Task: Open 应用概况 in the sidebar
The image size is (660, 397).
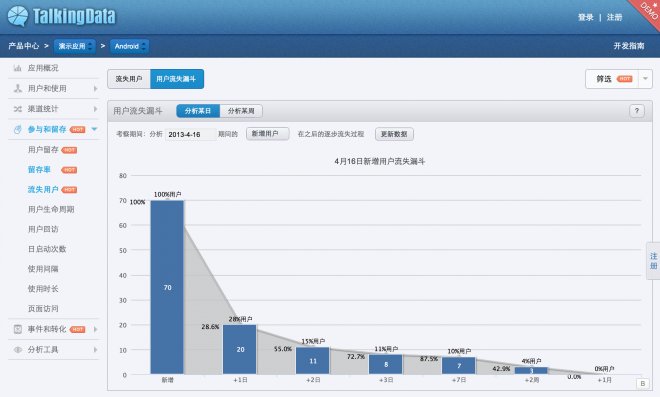Action: click(x=43, y=68)
